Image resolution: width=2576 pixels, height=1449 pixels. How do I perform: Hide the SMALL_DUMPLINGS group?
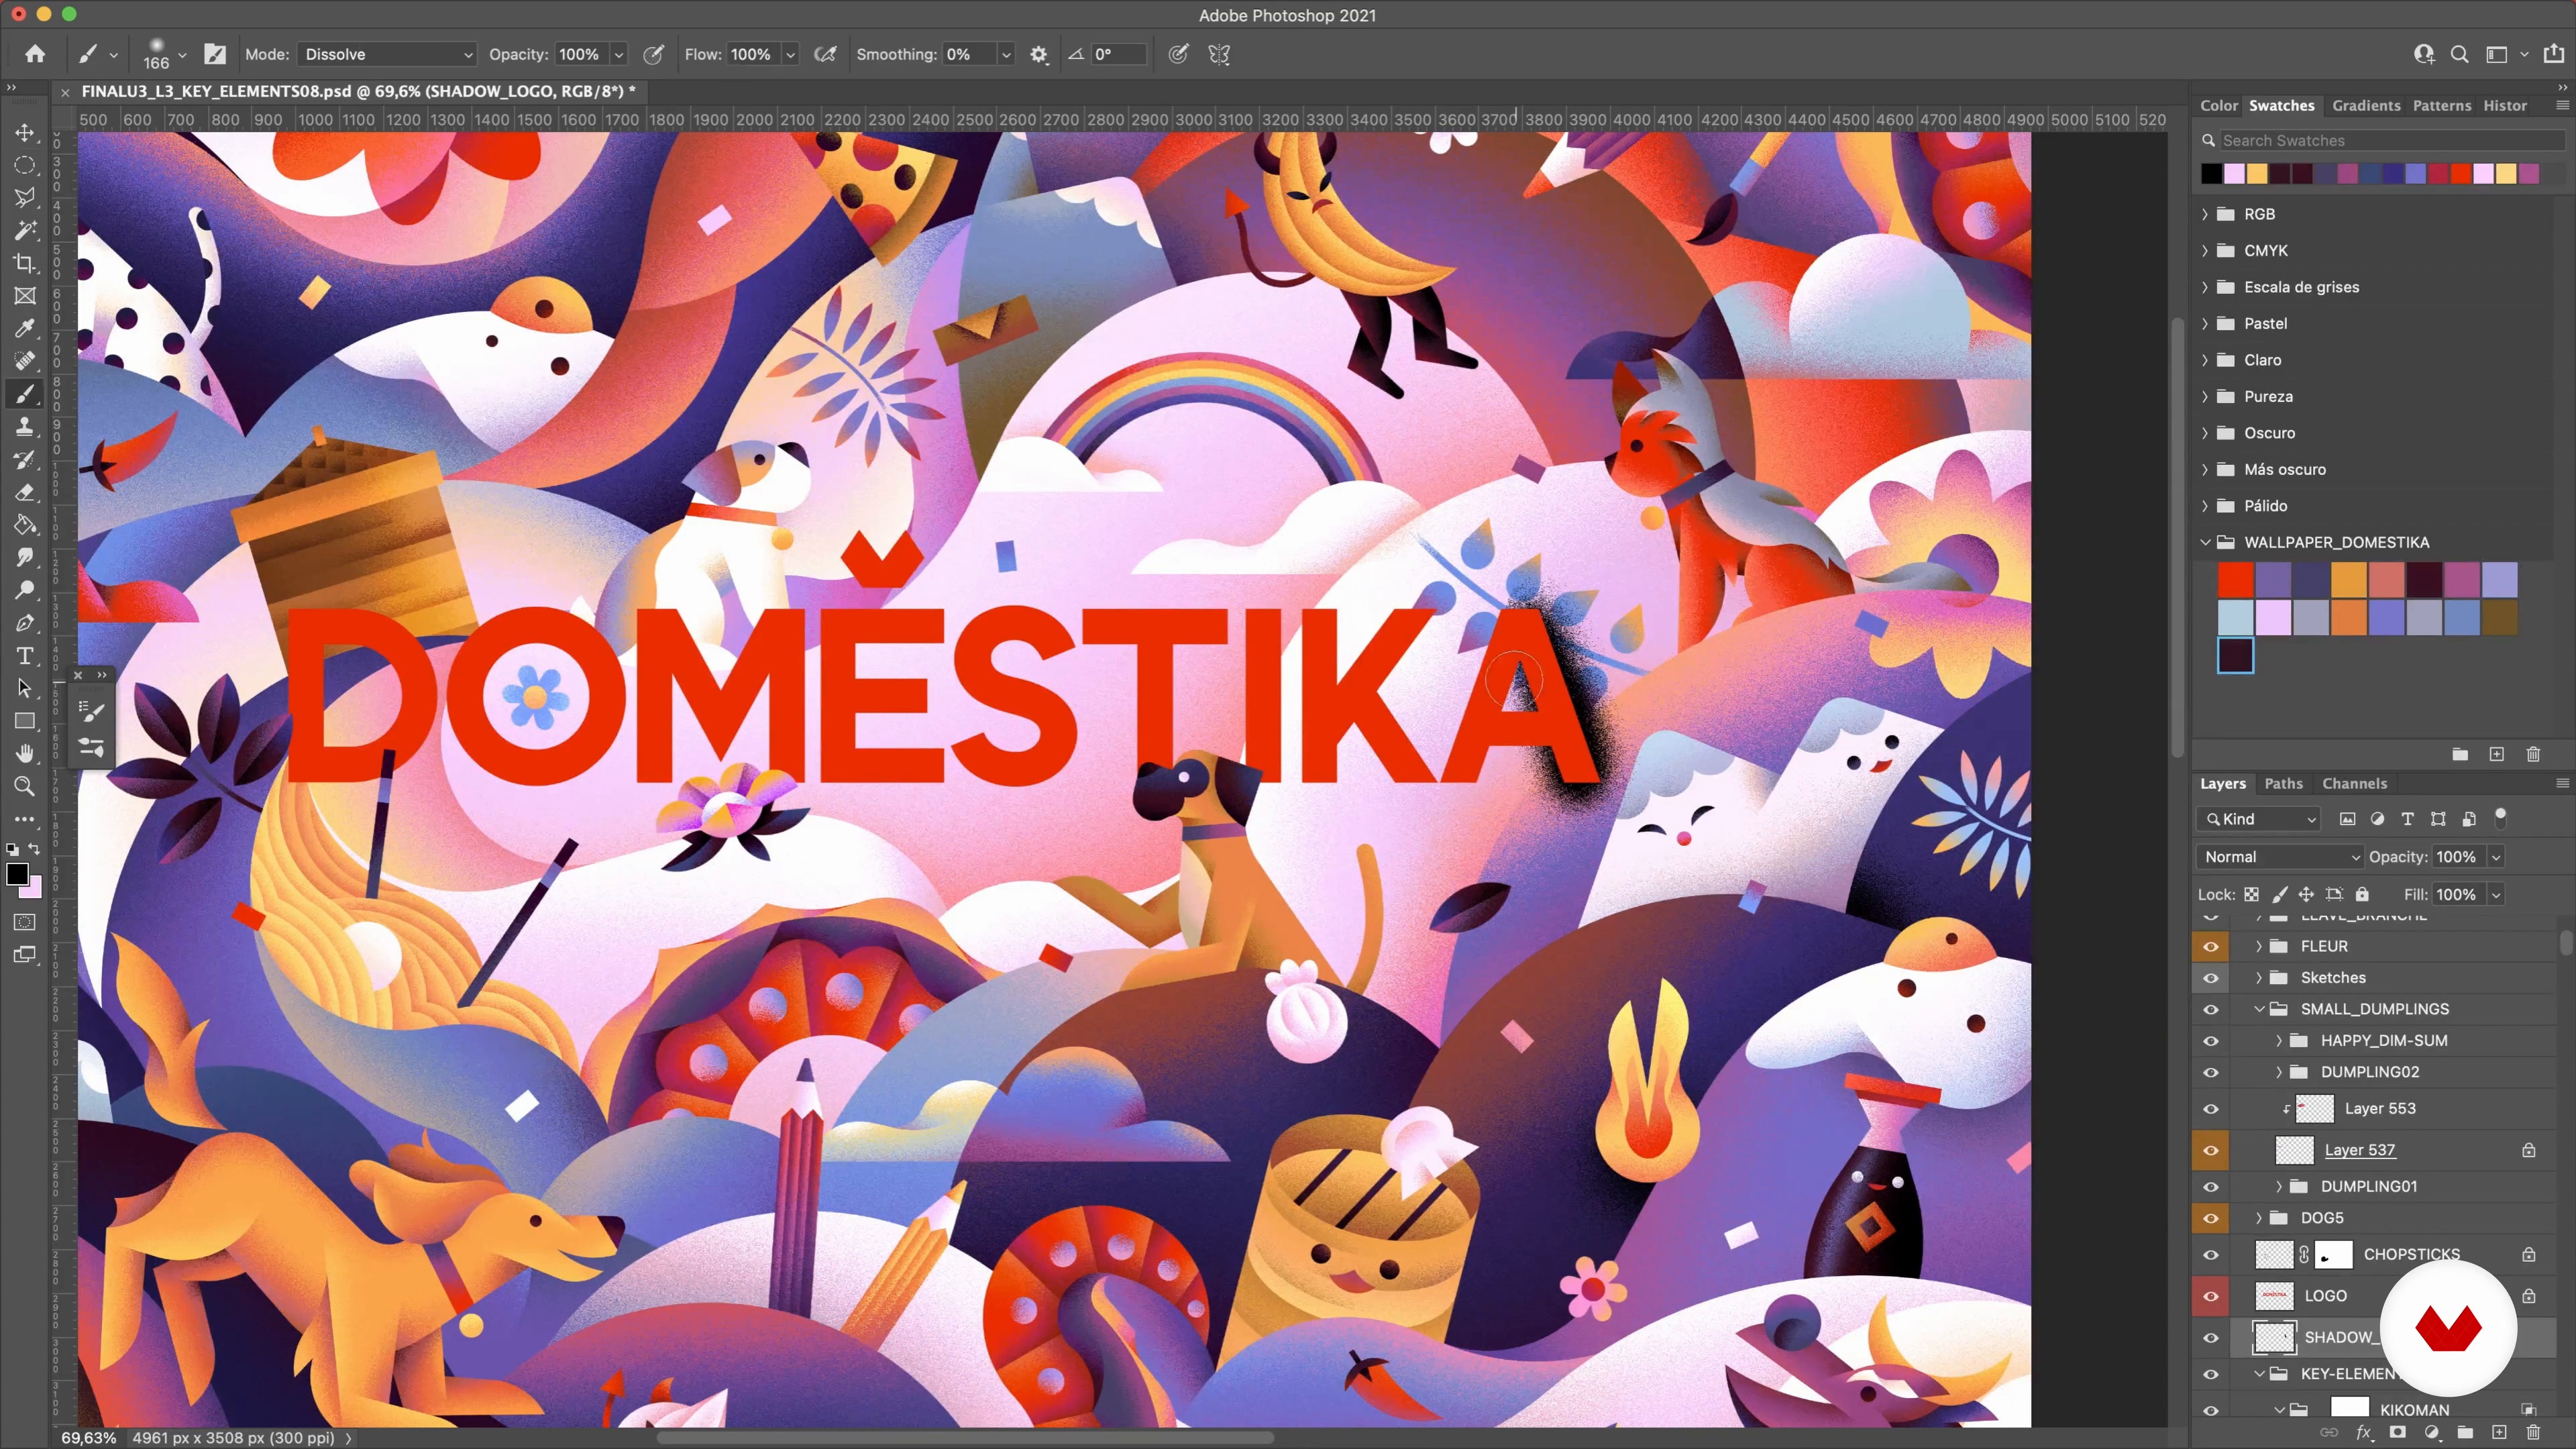[2210, 1009]
